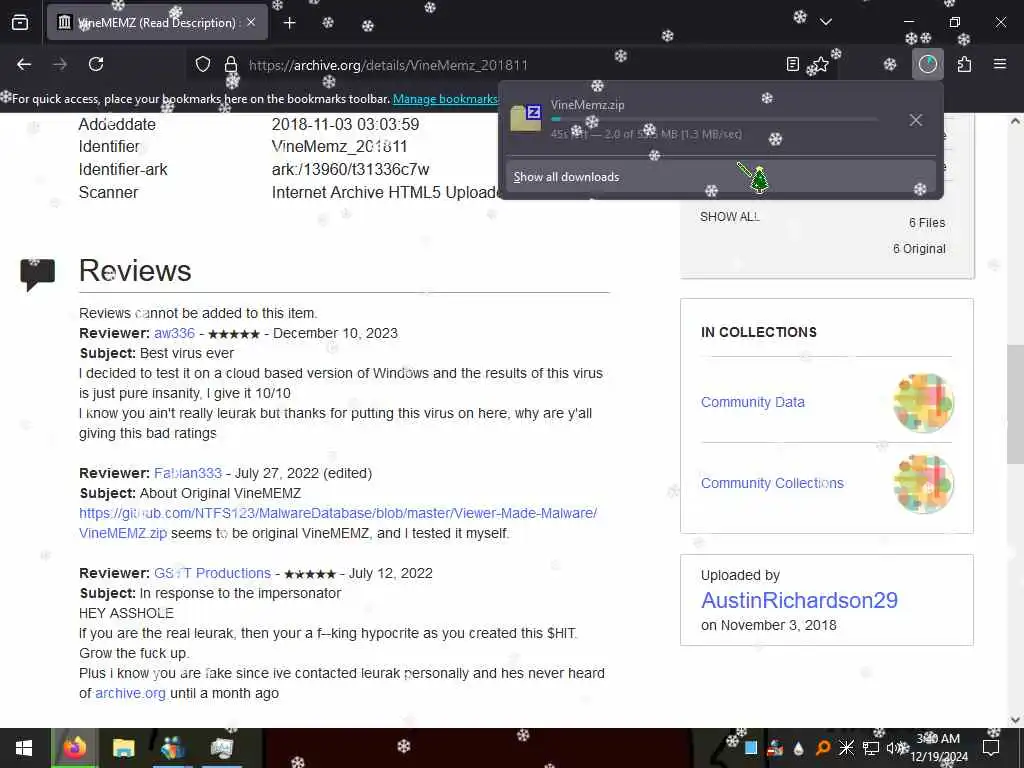Click the Manage bookmarks link

point(445,99)
